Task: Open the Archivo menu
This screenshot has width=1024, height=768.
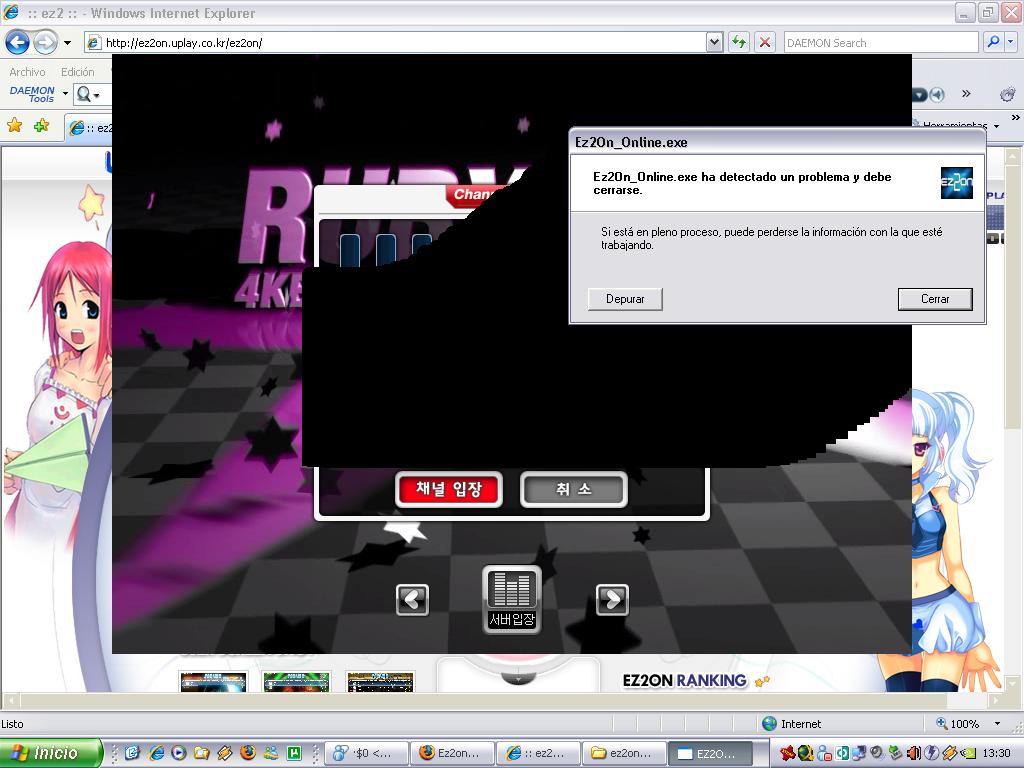Action: coord(27,72)
